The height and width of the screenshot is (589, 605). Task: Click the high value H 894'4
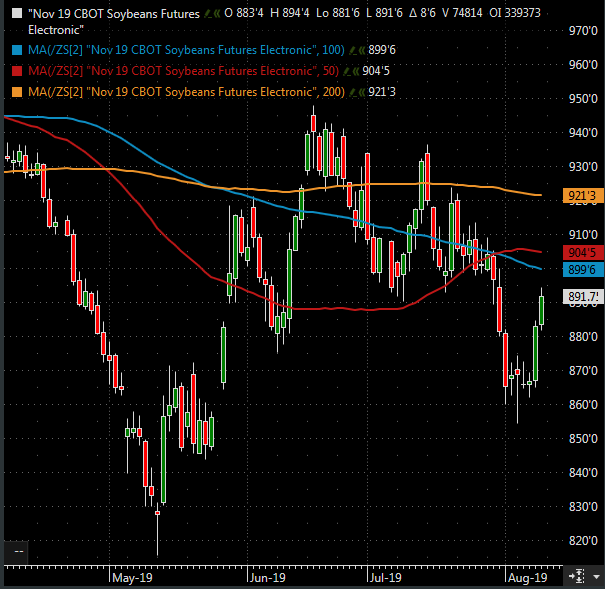290,14
